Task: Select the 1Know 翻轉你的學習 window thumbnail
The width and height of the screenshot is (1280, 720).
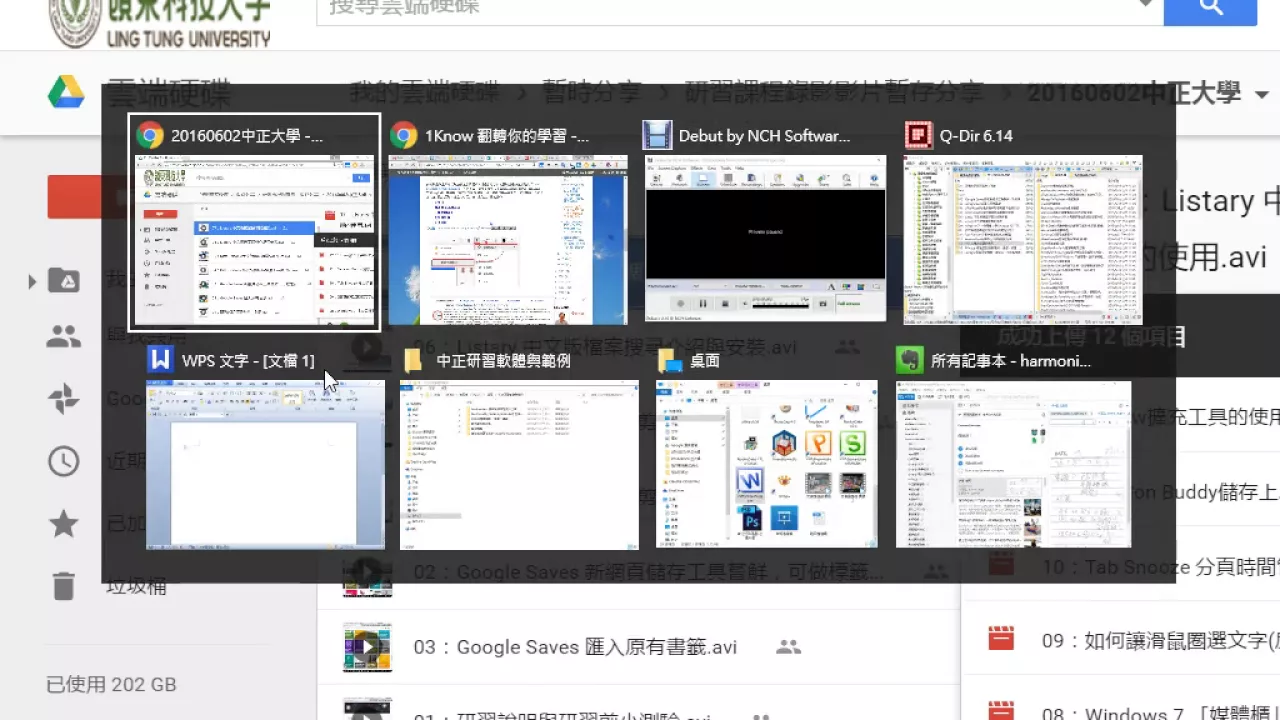Action: [x=508, y=240]
